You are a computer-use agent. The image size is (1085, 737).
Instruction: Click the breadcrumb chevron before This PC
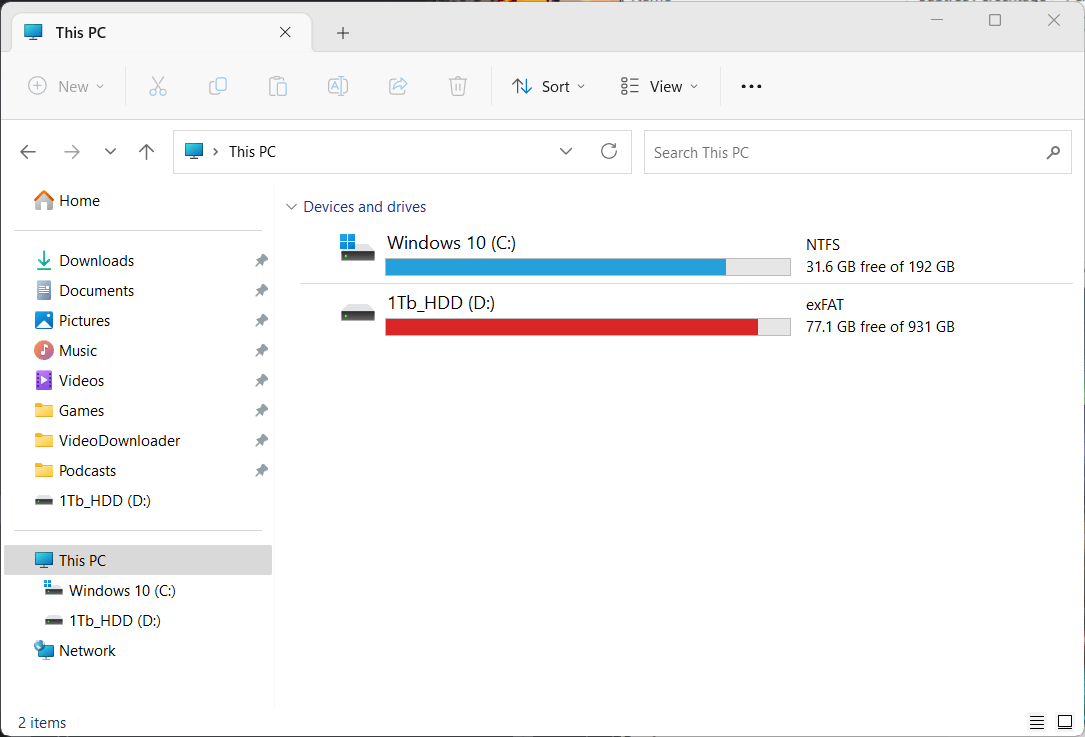coord(216,152)
